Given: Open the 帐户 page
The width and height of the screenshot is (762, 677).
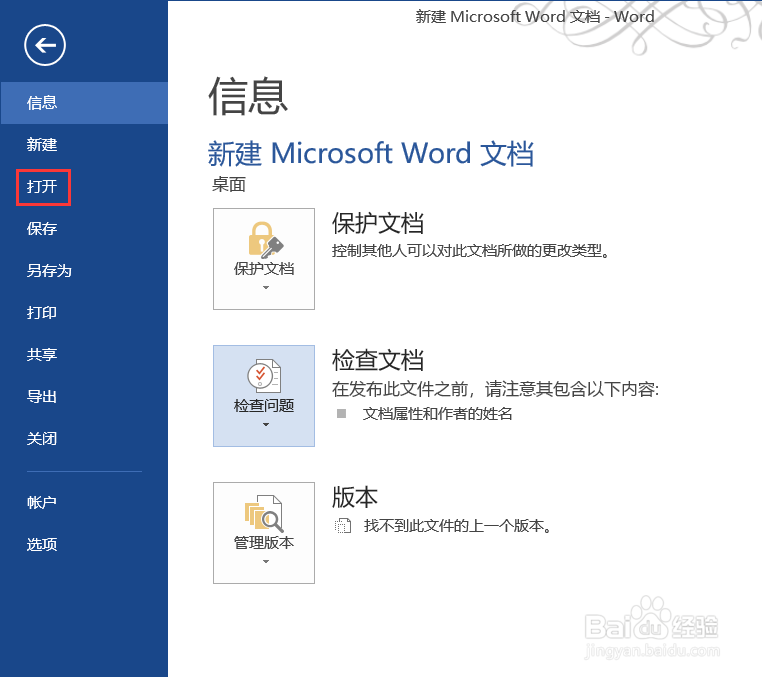Looking at the screenshot, I should [x=84, y=503].
